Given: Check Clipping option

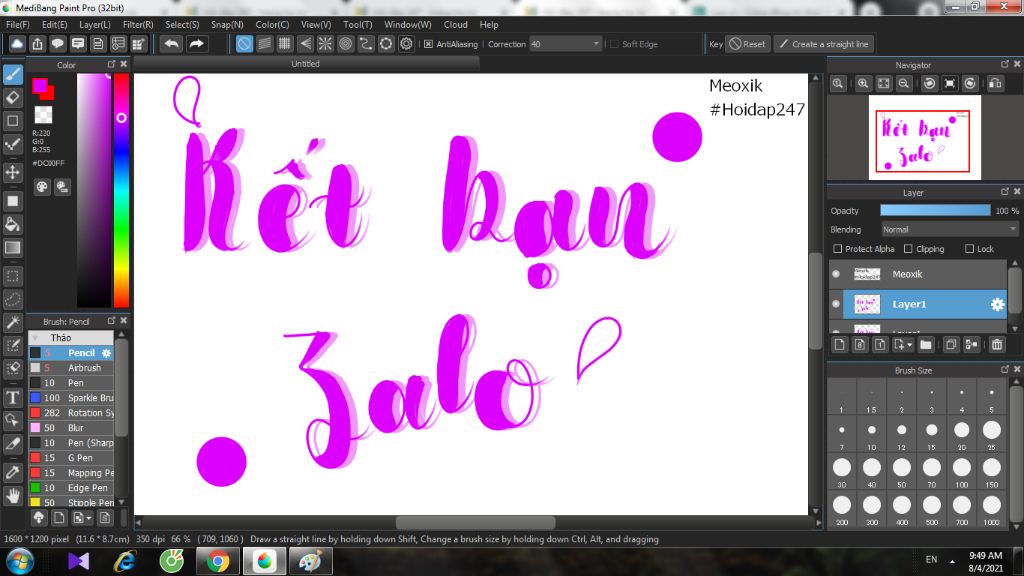Looking at the screenshot, I should (908, 249).
